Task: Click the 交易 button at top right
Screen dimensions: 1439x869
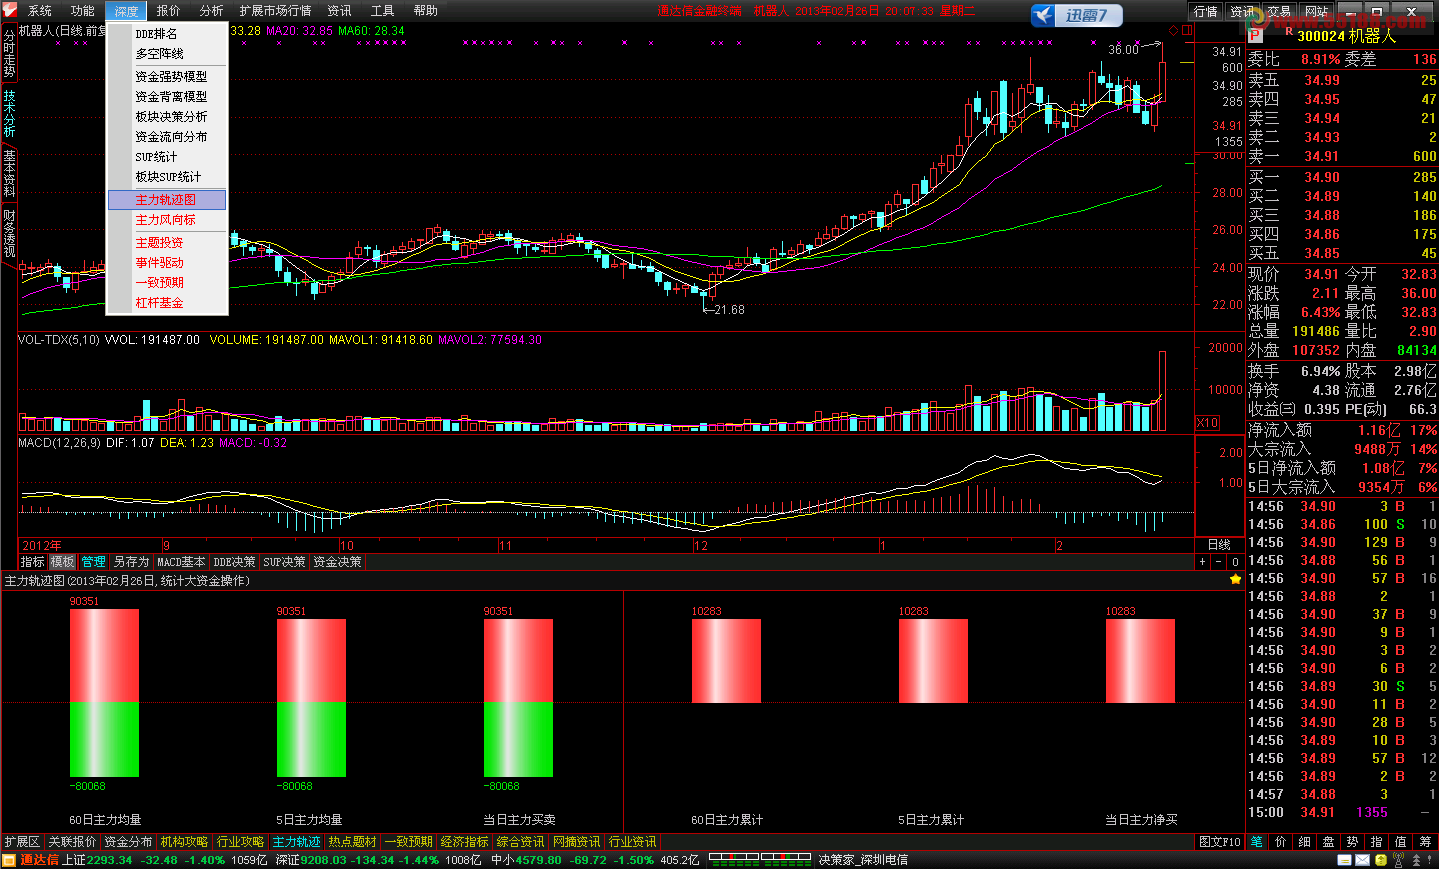Action: click(x=1279, y=11)
